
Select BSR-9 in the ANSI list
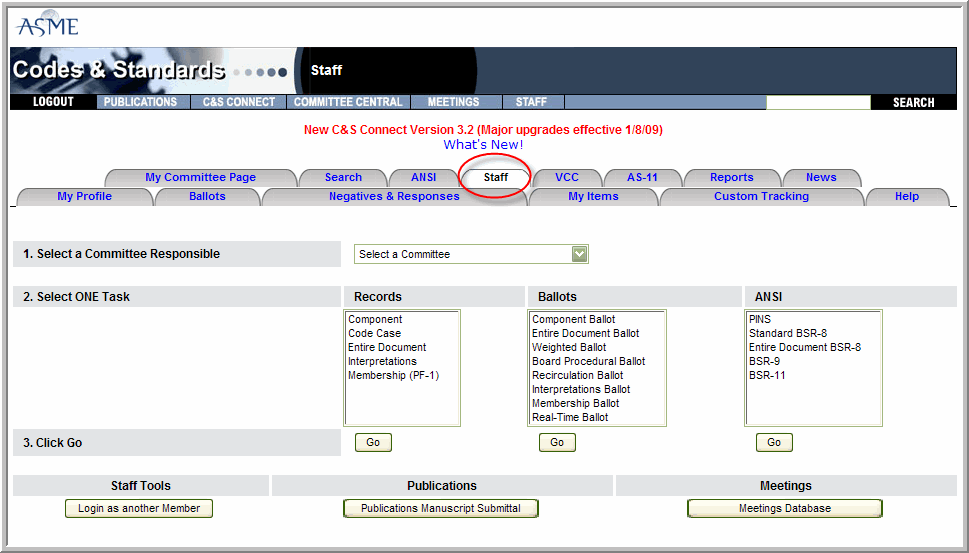click(764, 361)
